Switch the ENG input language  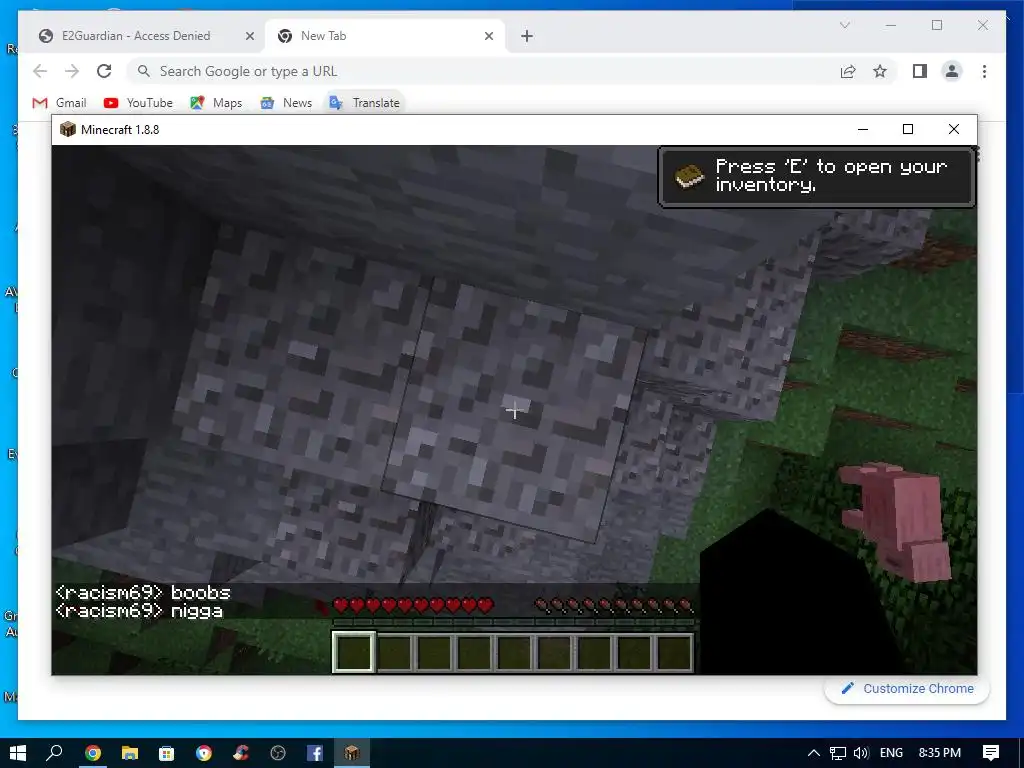(x=891, y=753)
